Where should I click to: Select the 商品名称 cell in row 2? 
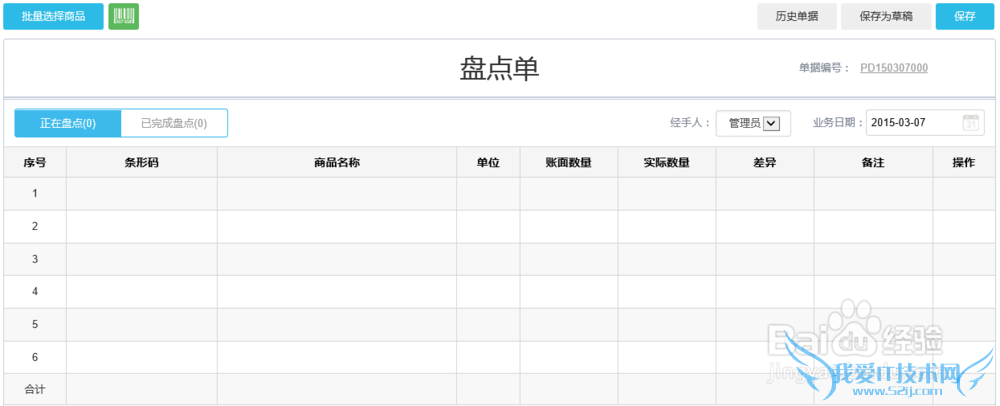(336, 227)
